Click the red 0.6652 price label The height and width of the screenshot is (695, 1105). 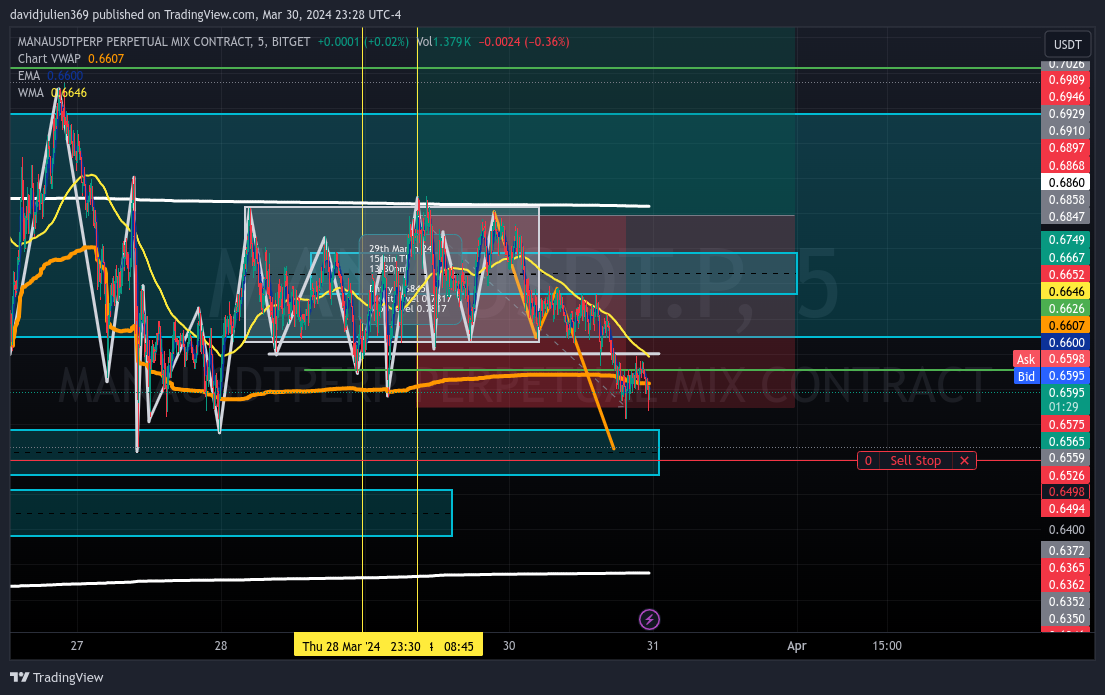(x=1066, y=274)
